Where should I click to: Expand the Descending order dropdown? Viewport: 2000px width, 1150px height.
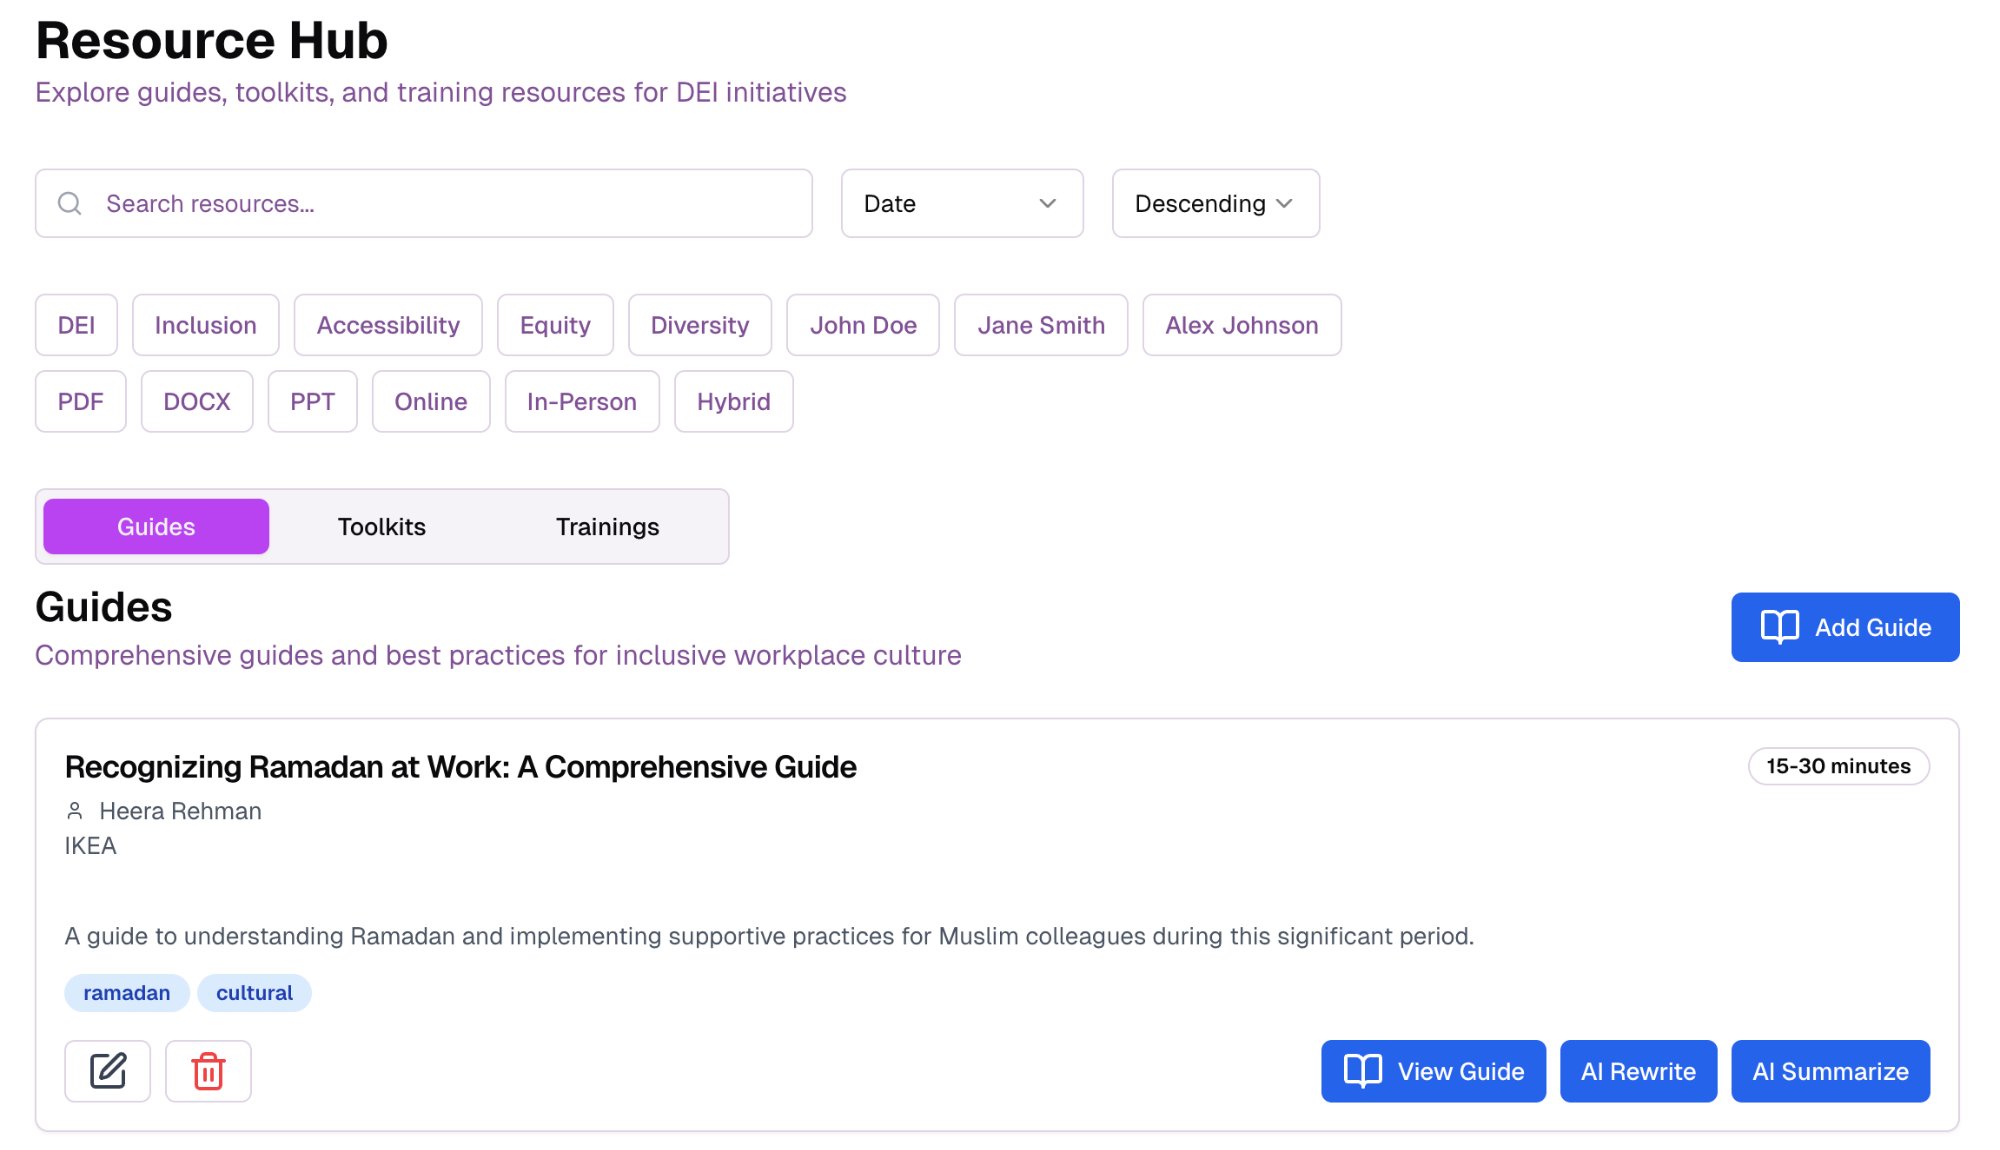[x=1215, y=204]
